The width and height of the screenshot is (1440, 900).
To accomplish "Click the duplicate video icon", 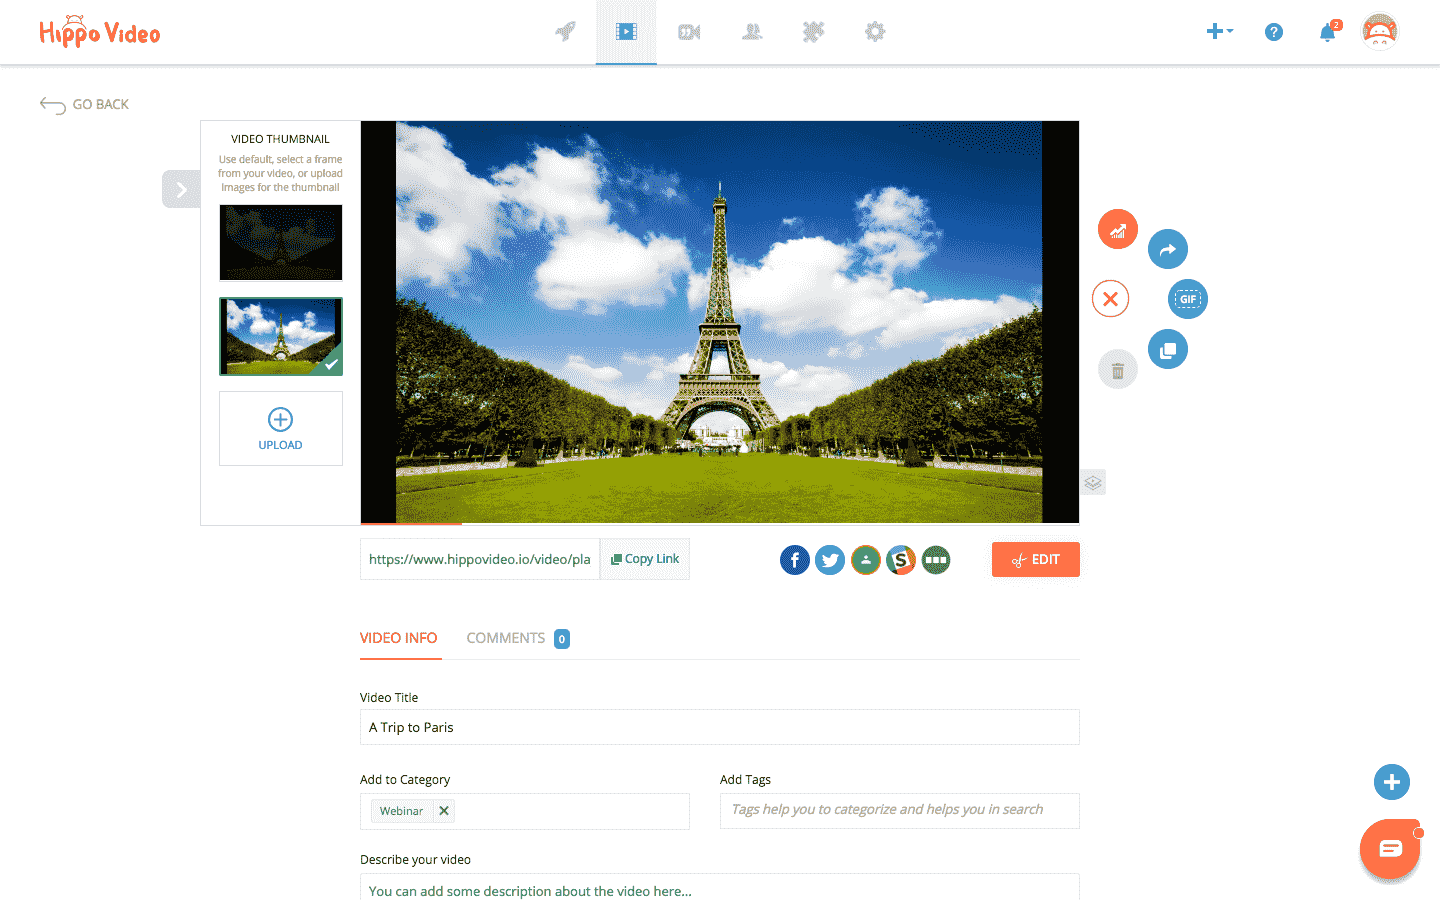I will (1167, 348).
